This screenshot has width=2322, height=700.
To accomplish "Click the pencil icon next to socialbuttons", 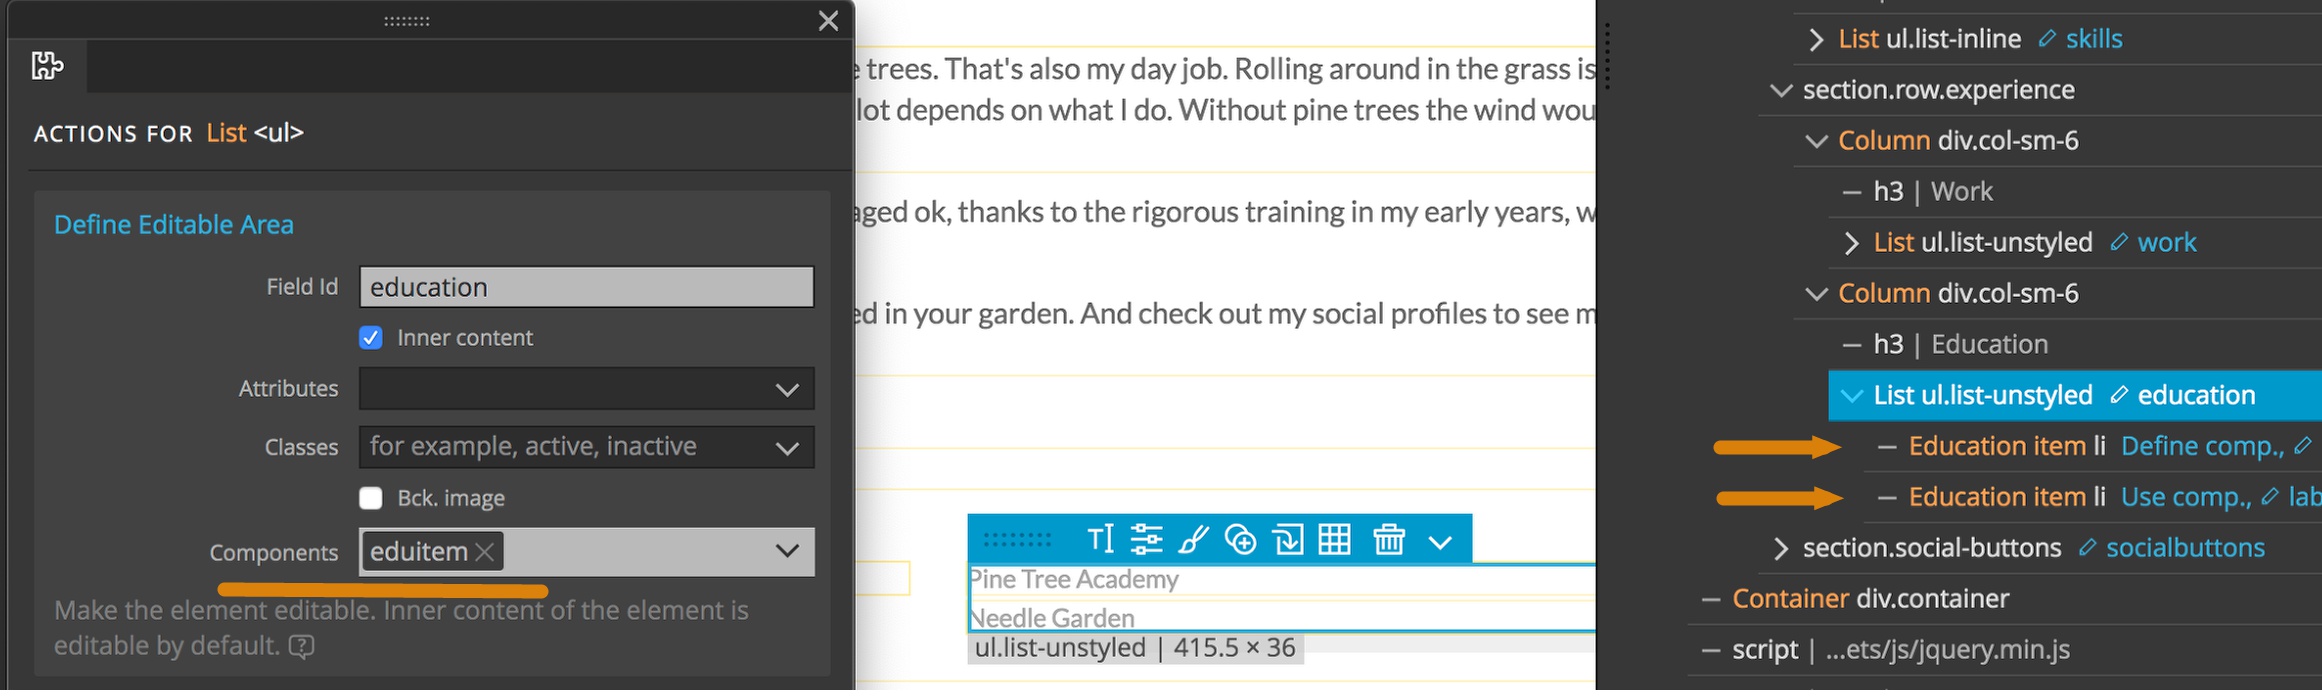I will coord(2087,547).
